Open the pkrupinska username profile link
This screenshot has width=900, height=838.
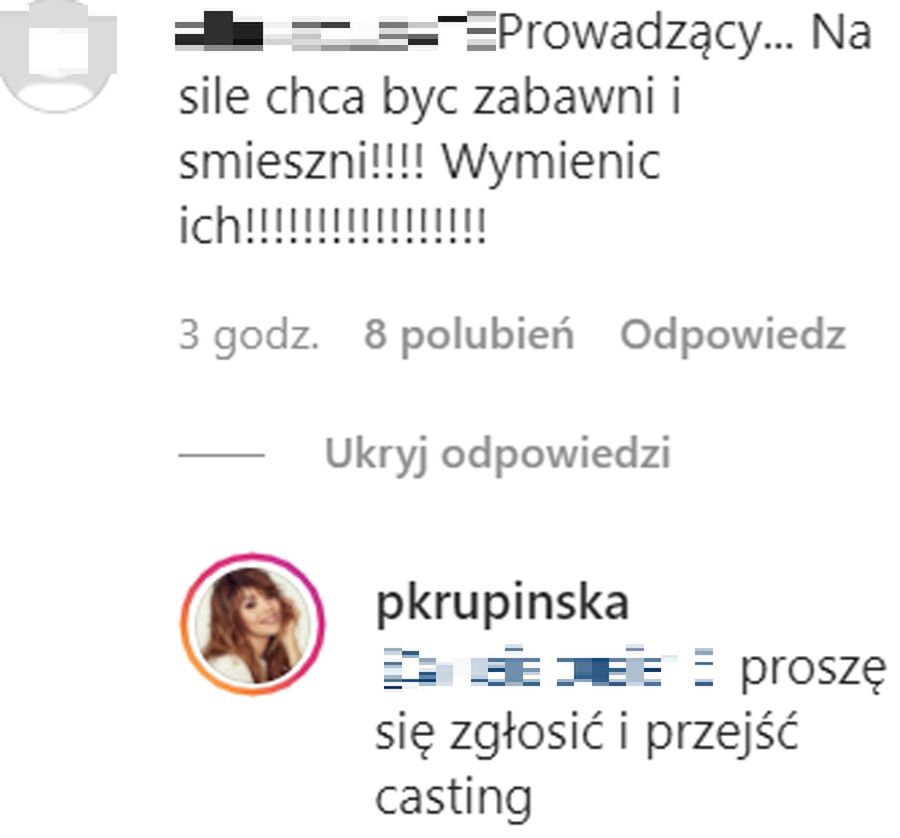click(x=502, y=604)
